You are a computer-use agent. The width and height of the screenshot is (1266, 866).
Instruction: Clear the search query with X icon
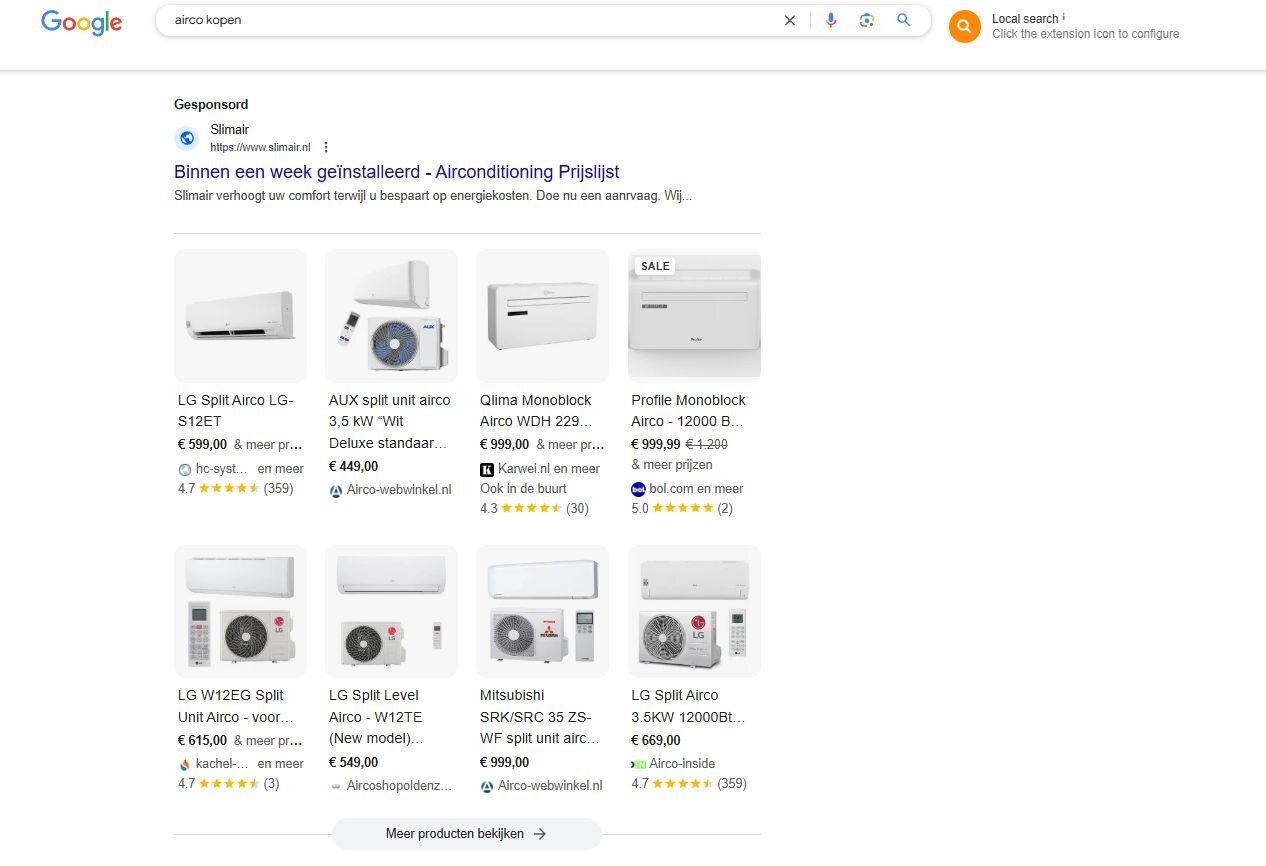(790, 20)
